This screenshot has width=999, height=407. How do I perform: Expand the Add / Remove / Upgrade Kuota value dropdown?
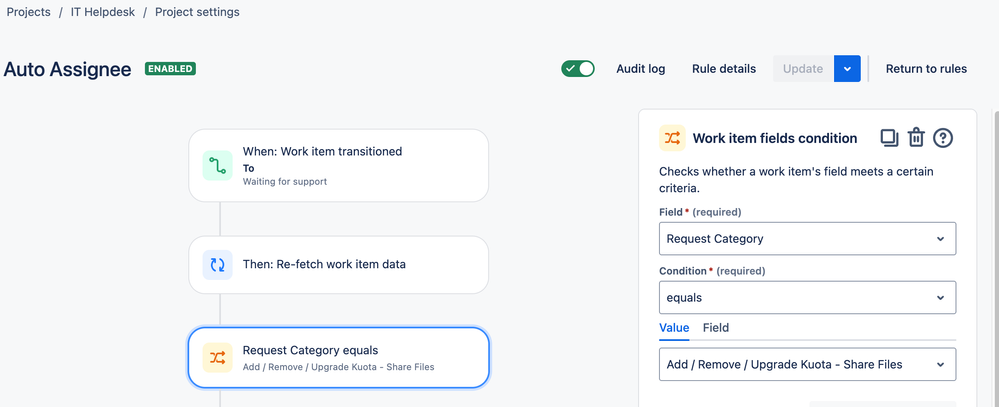808,364
